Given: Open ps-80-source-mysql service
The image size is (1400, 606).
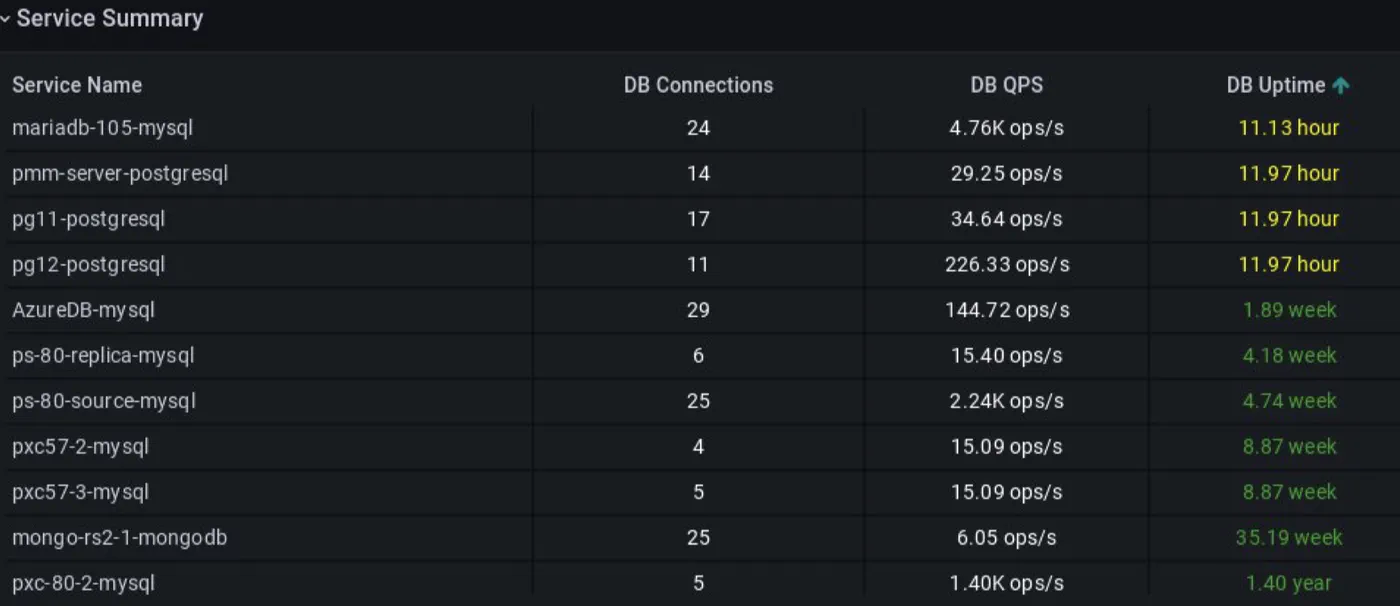Looking at the screenshot, I should (x=104, y=401).
